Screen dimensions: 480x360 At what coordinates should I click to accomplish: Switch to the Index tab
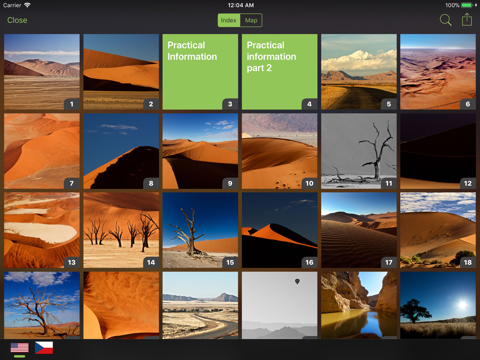[x=229, y=20]
